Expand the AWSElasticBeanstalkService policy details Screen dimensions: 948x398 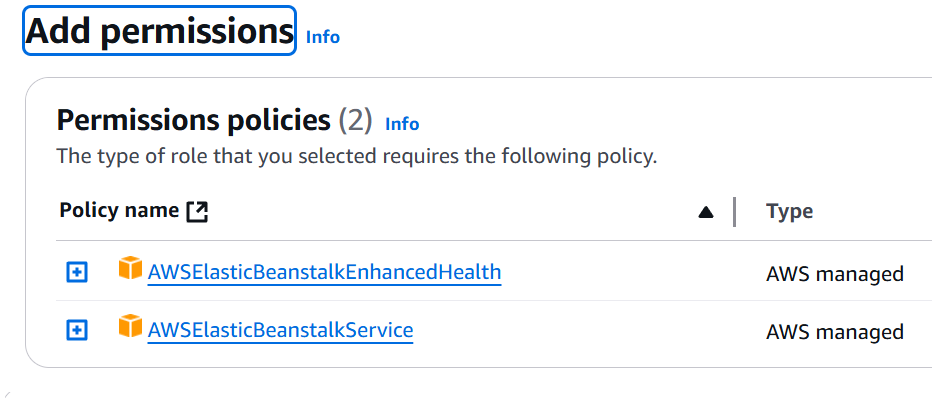click(x=77, y=330)
